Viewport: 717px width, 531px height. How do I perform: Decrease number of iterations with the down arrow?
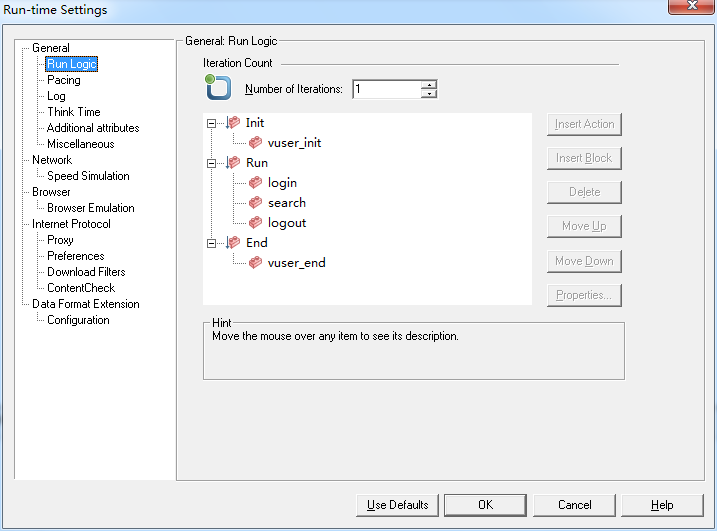429,94
